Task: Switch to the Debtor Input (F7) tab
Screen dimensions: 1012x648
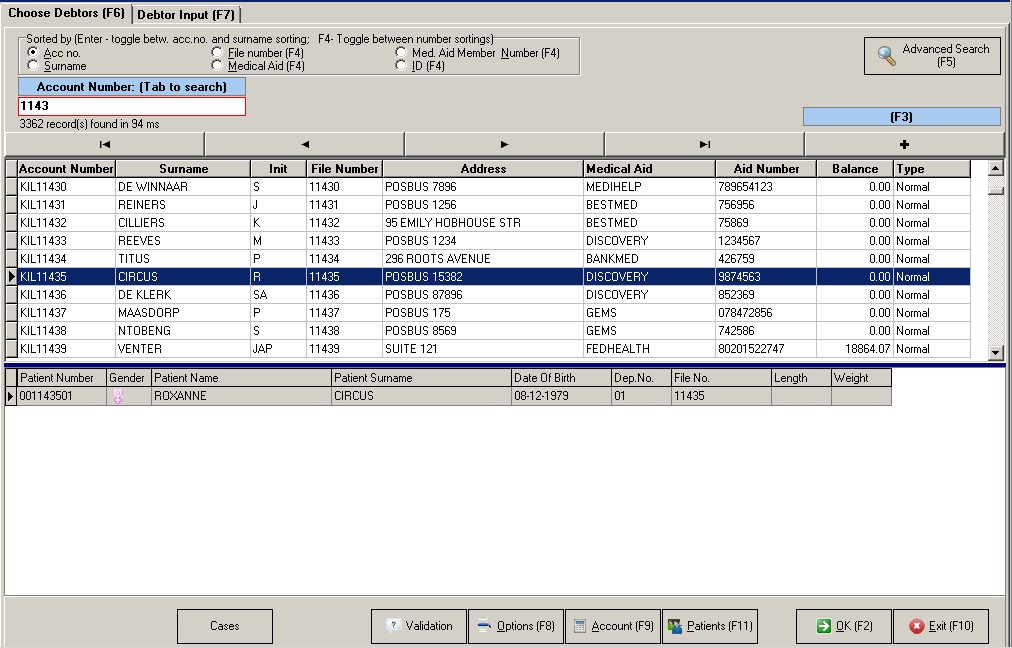Action: click(187, 14)
